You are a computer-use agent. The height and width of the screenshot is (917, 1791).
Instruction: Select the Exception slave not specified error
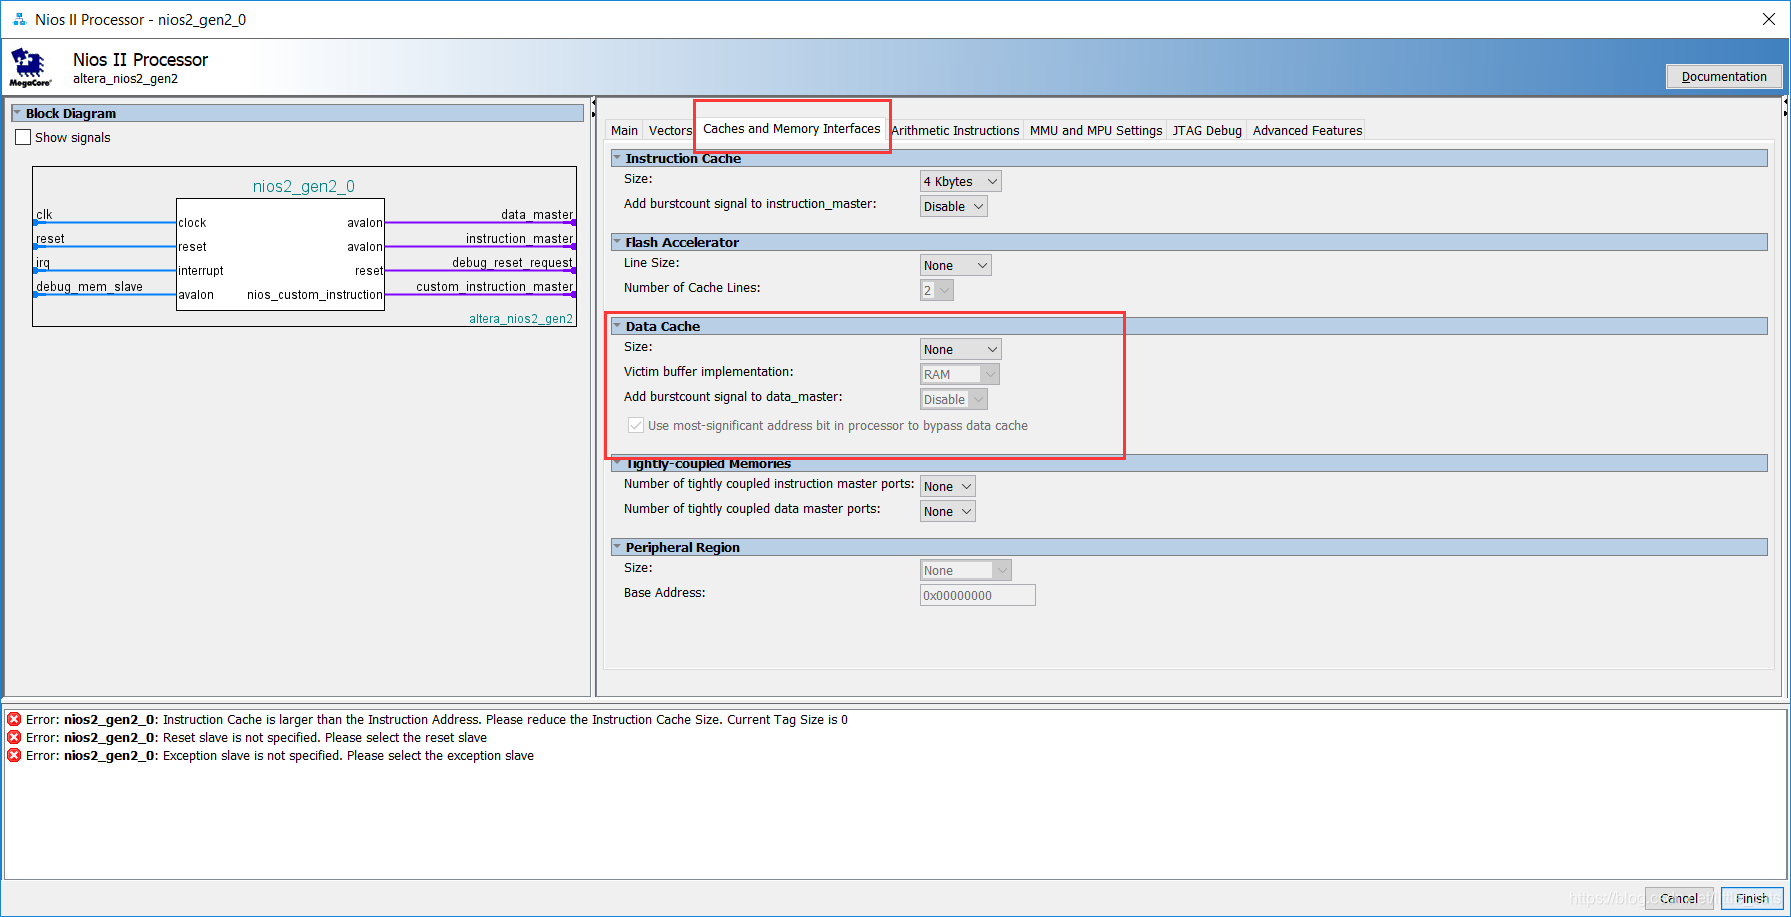[280, 756]
